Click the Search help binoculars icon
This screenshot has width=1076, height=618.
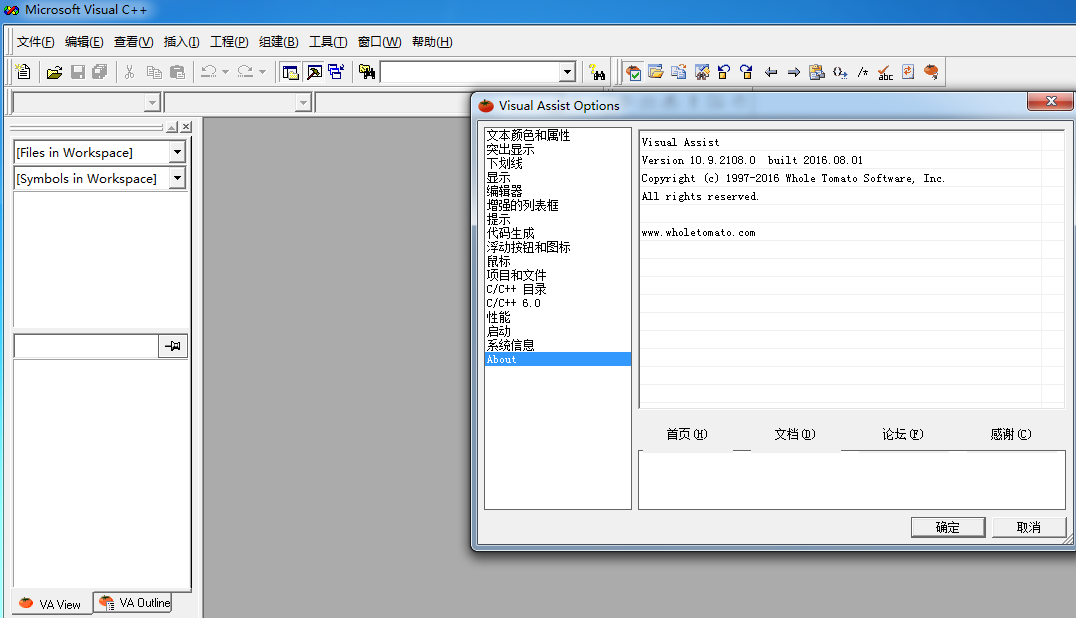(x=597, y=72)
